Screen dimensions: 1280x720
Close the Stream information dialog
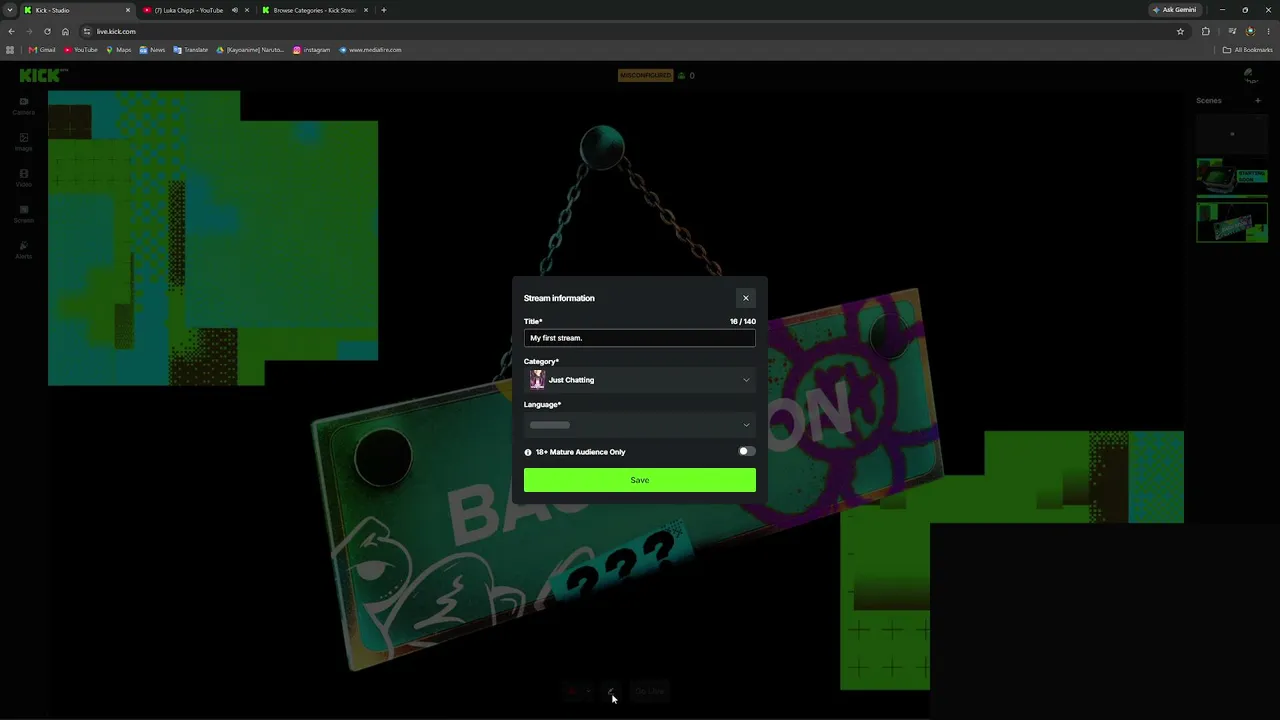point(745,298)
